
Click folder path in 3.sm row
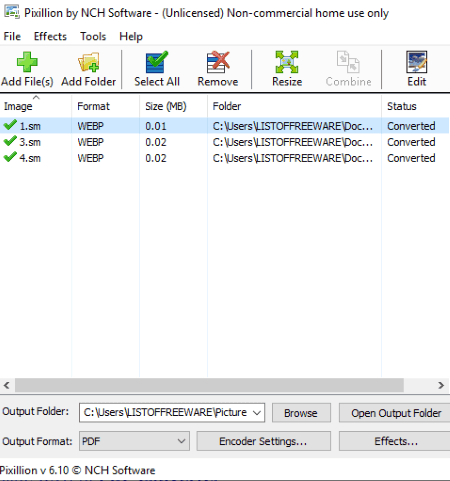pos(293,142)
